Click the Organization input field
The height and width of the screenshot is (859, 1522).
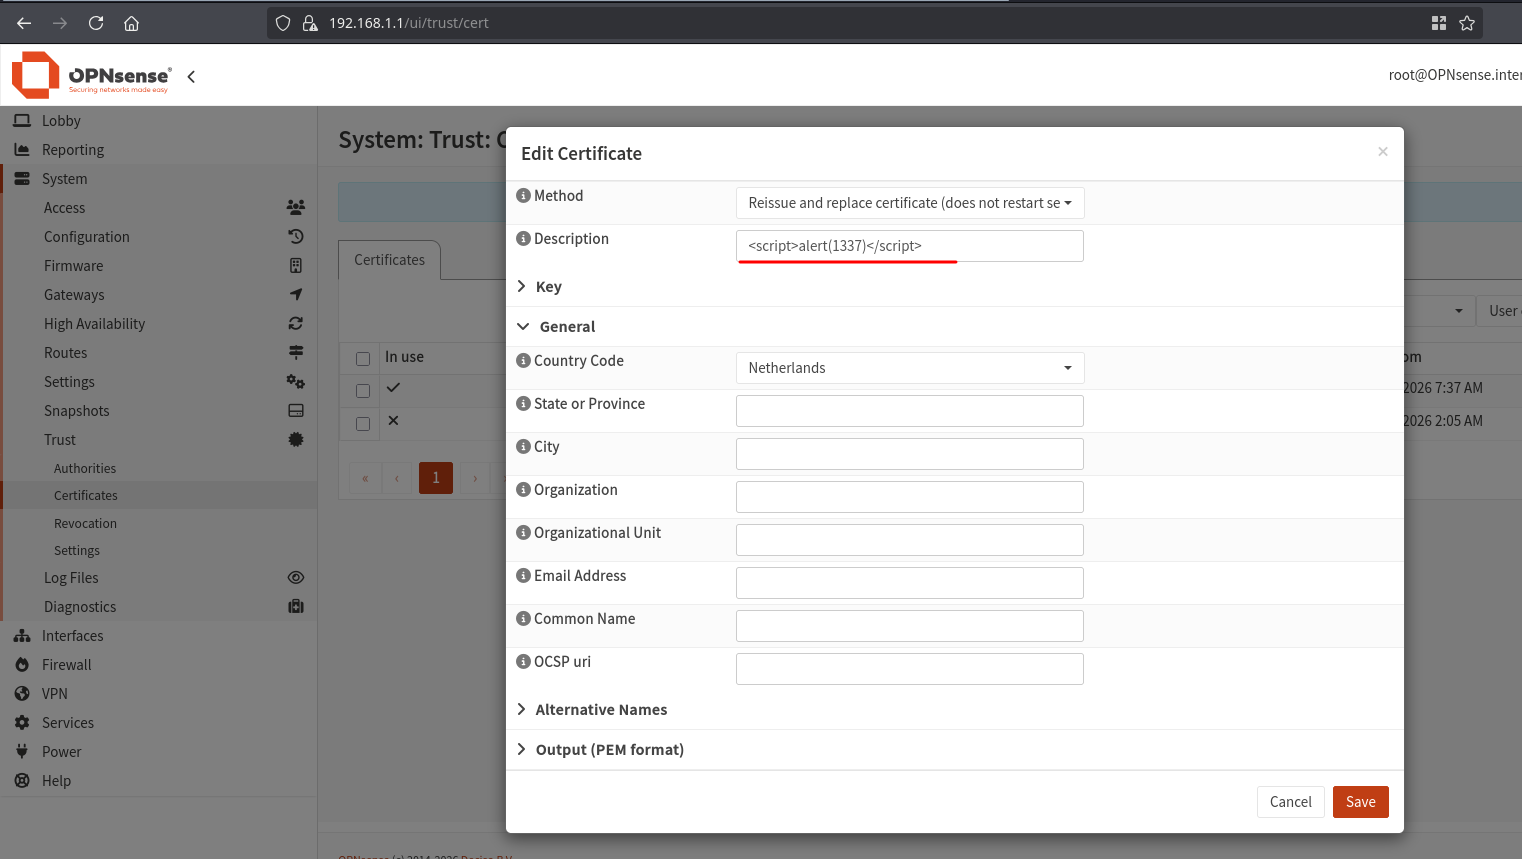910,497
